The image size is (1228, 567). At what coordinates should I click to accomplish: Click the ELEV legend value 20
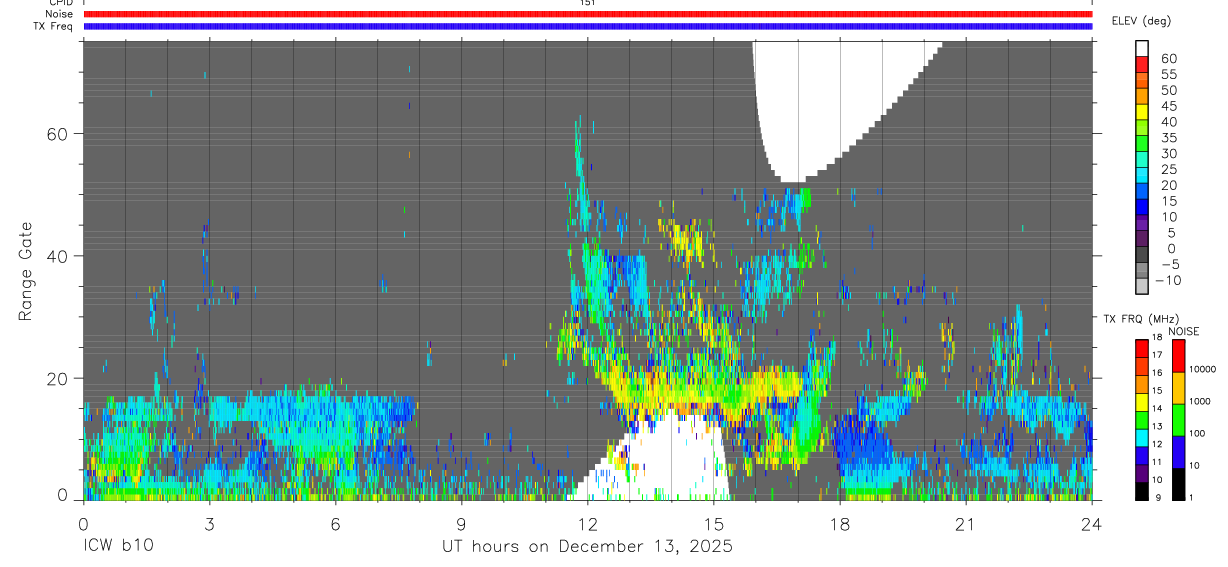[x=1168, y=185]
